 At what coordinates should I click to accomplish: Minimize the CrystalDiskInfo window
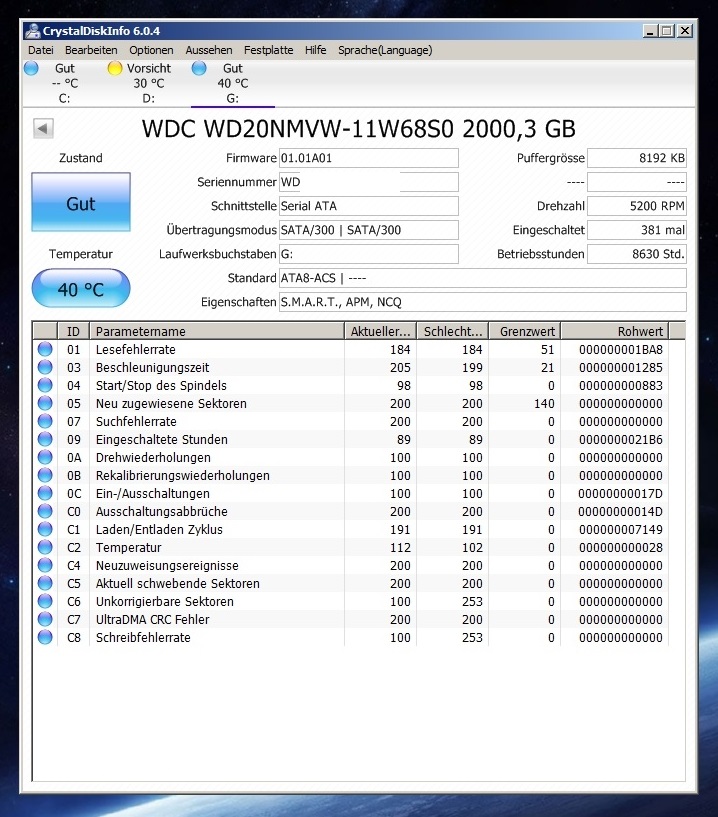click(650, 31)
